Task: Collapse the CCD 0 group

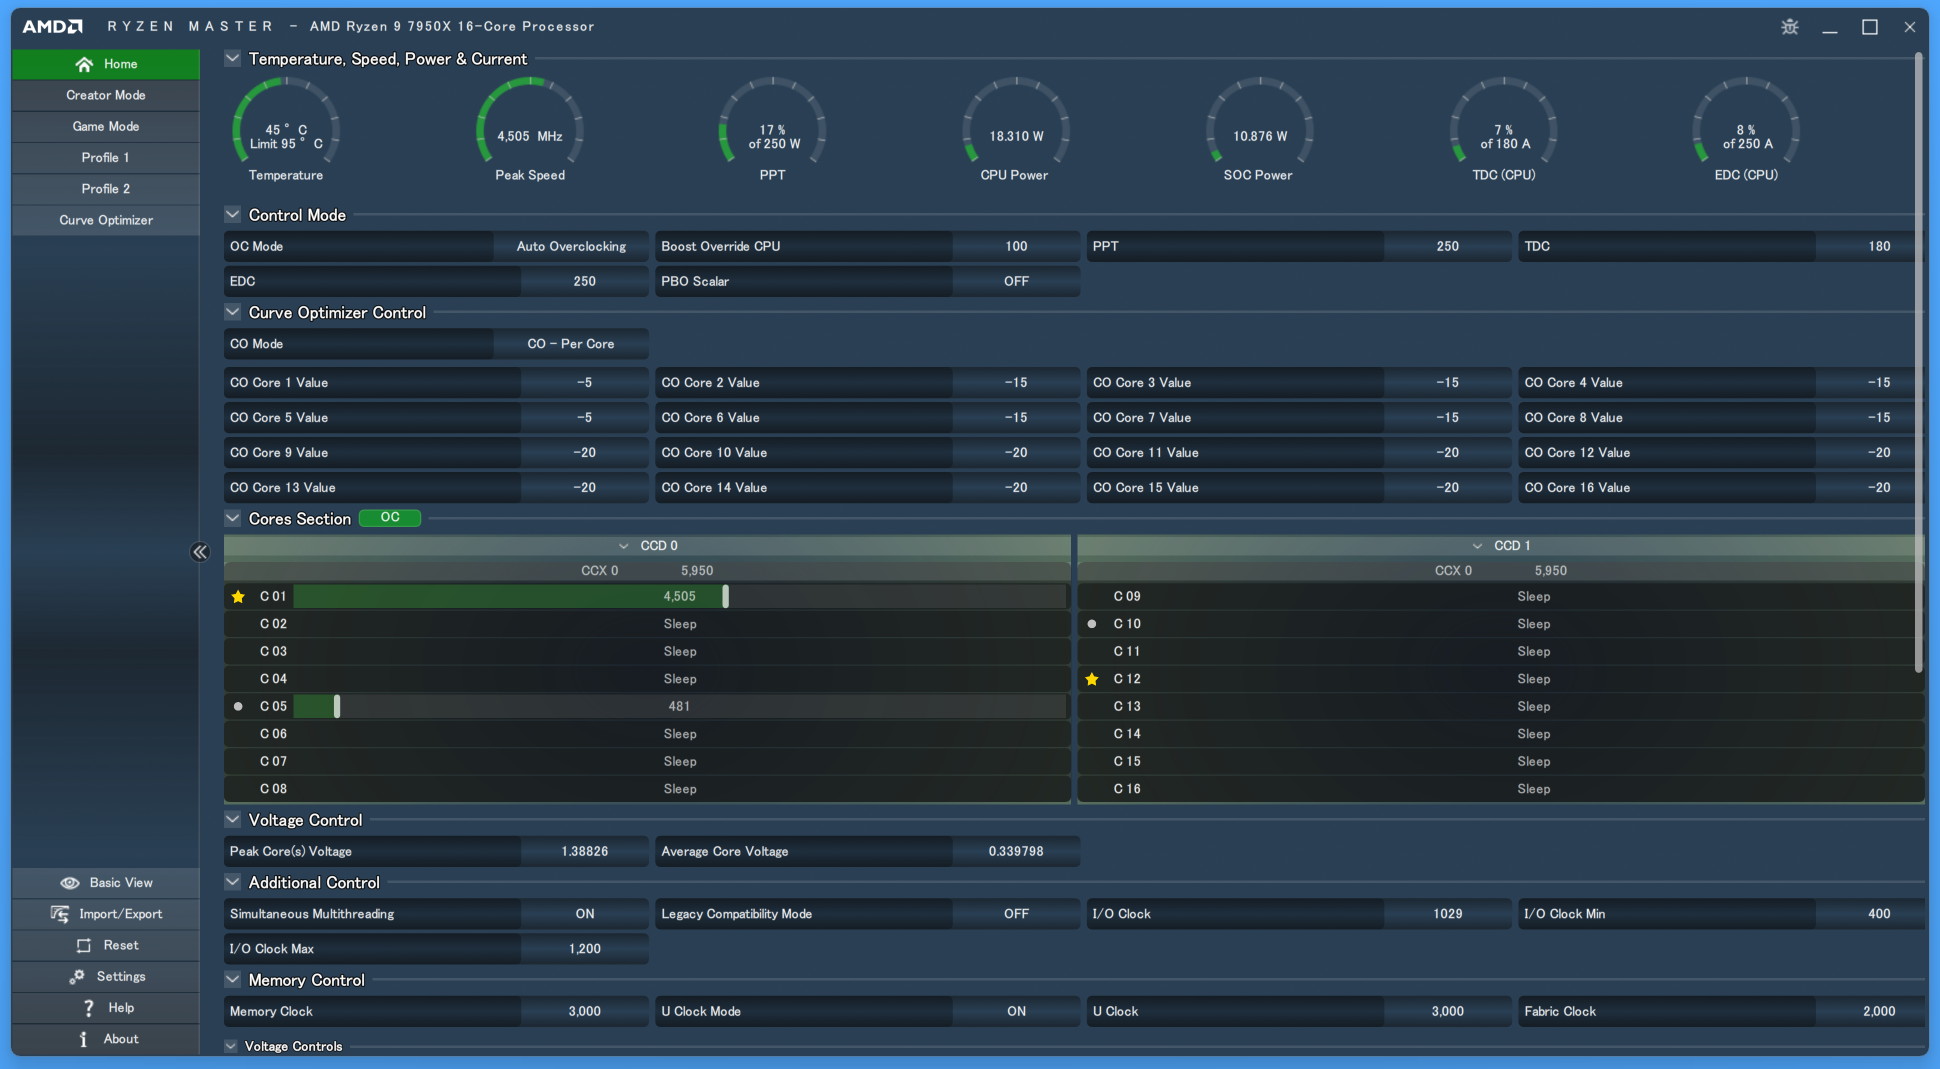Action: pos(623,546)
